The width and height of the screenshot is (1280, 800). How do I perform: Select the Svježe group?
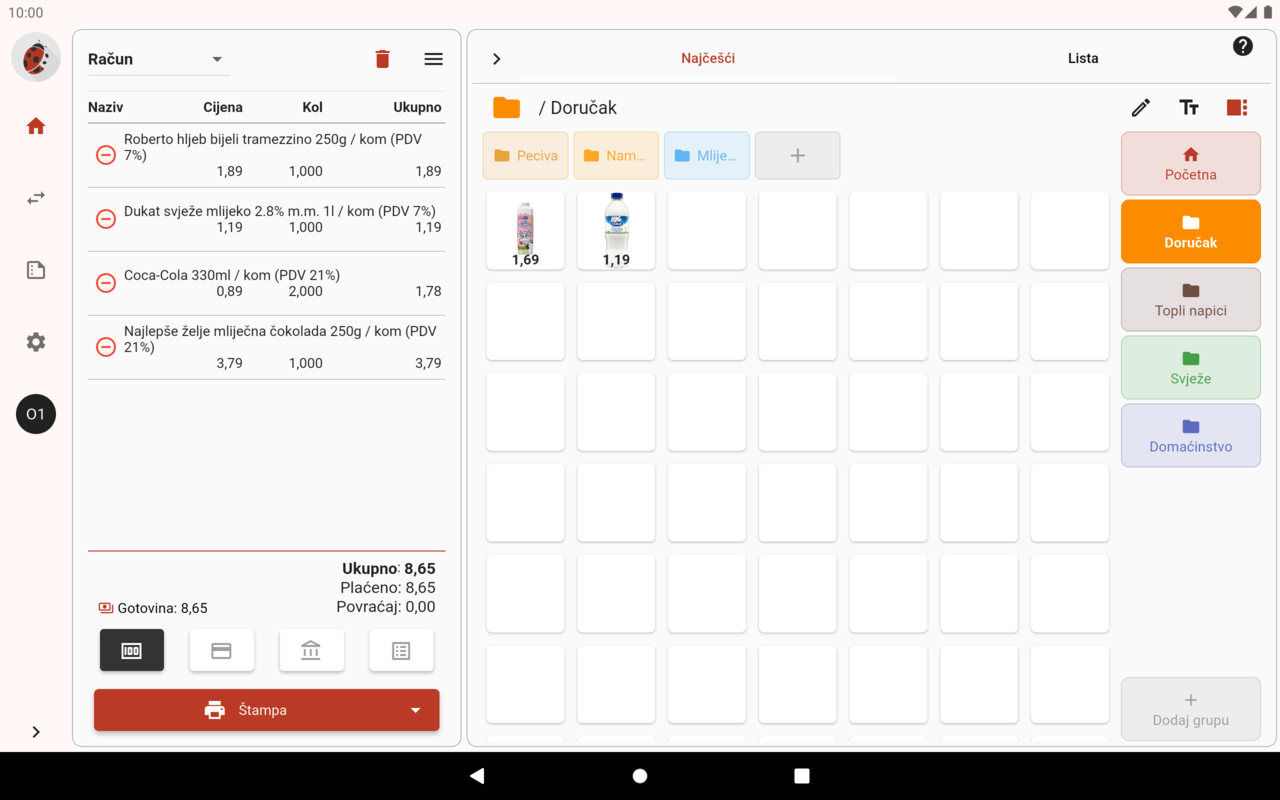click(x=1191, y=368)
